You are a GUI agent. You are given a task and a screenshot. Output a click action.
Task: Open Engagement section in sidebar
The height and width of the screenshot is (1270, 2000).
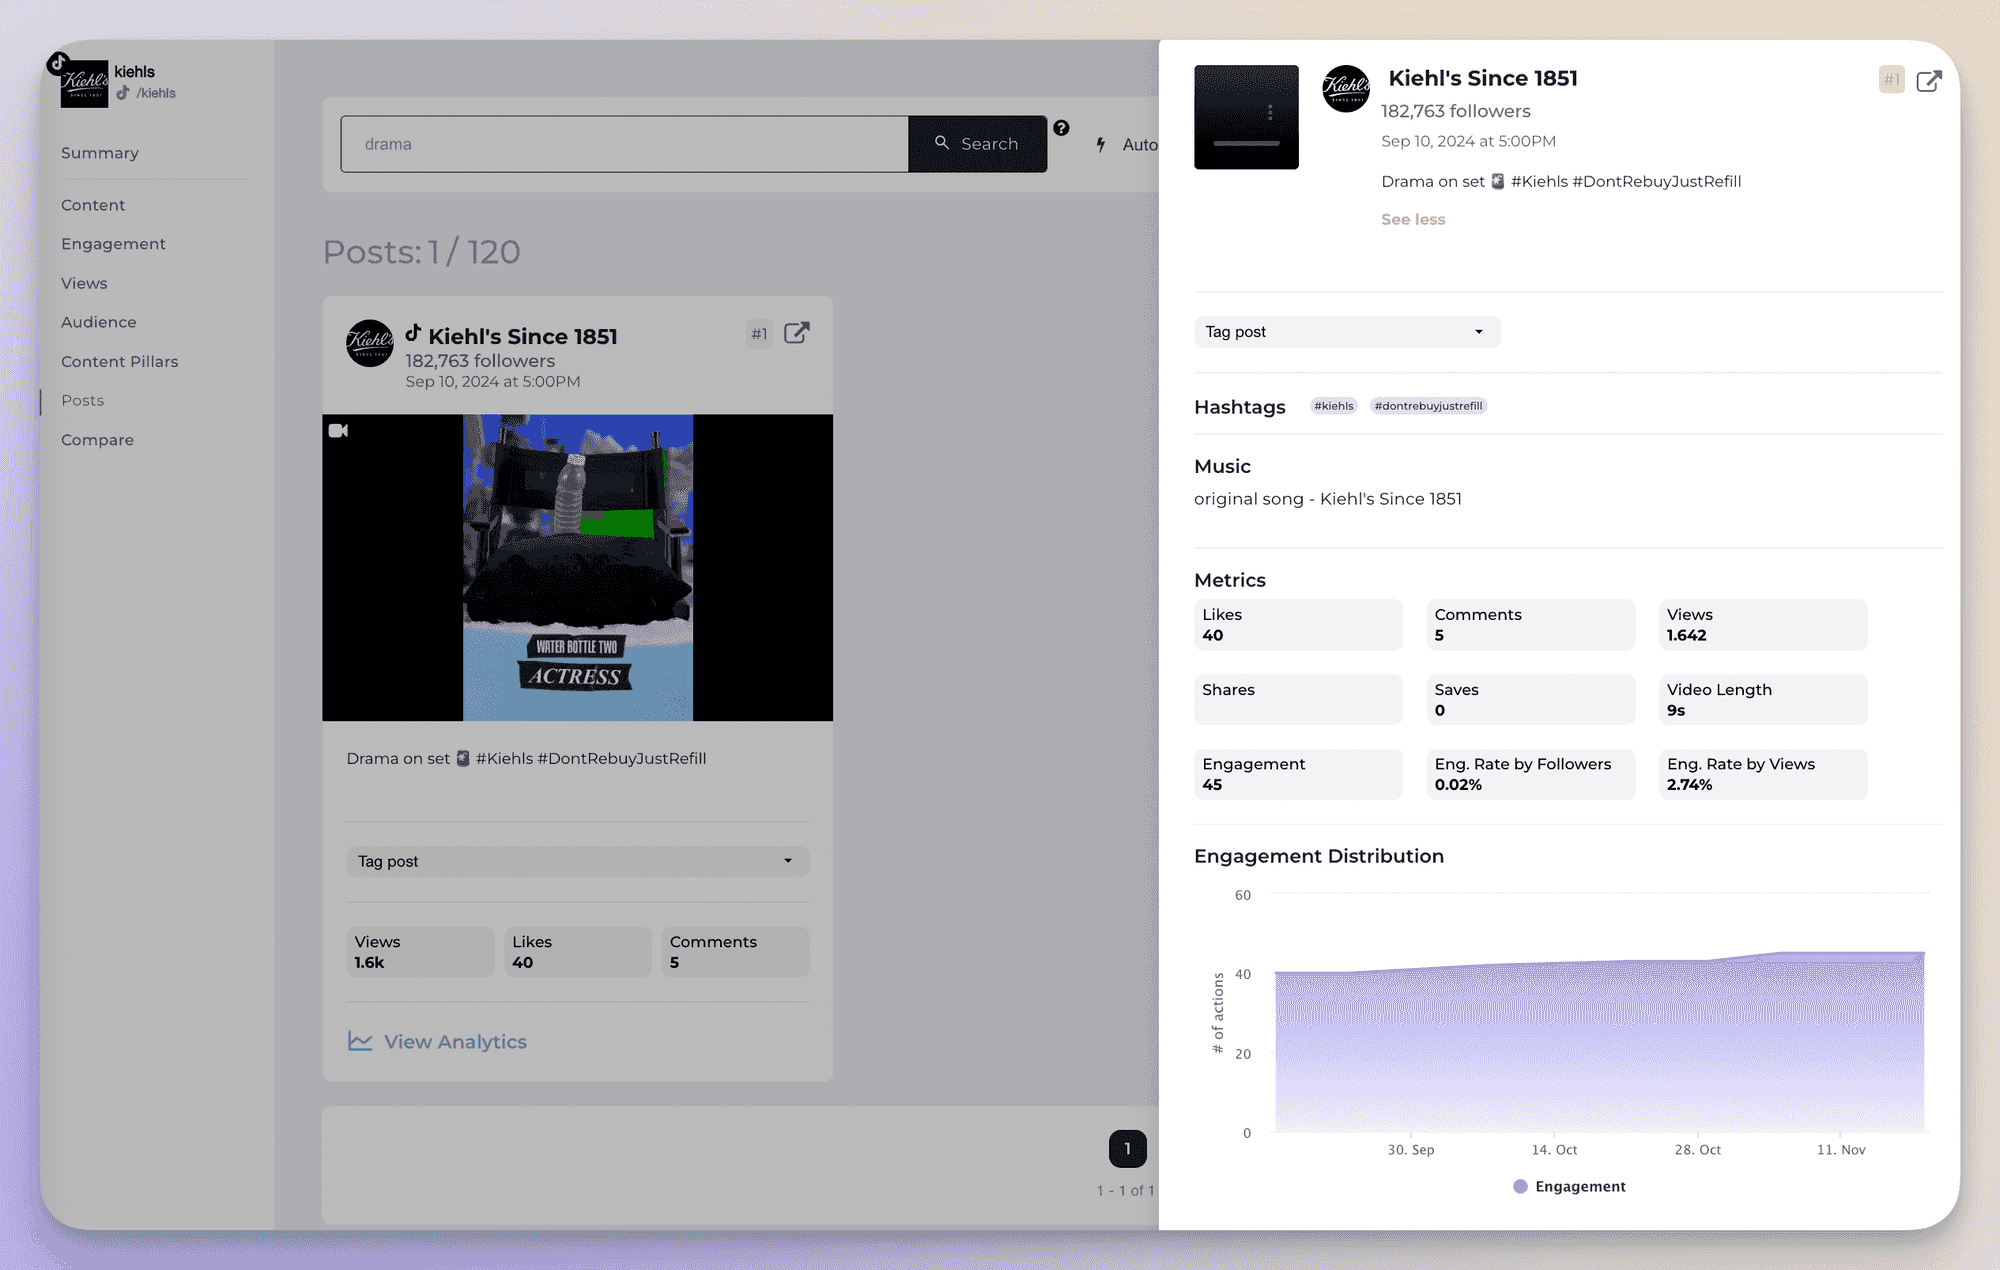[113, 244]
